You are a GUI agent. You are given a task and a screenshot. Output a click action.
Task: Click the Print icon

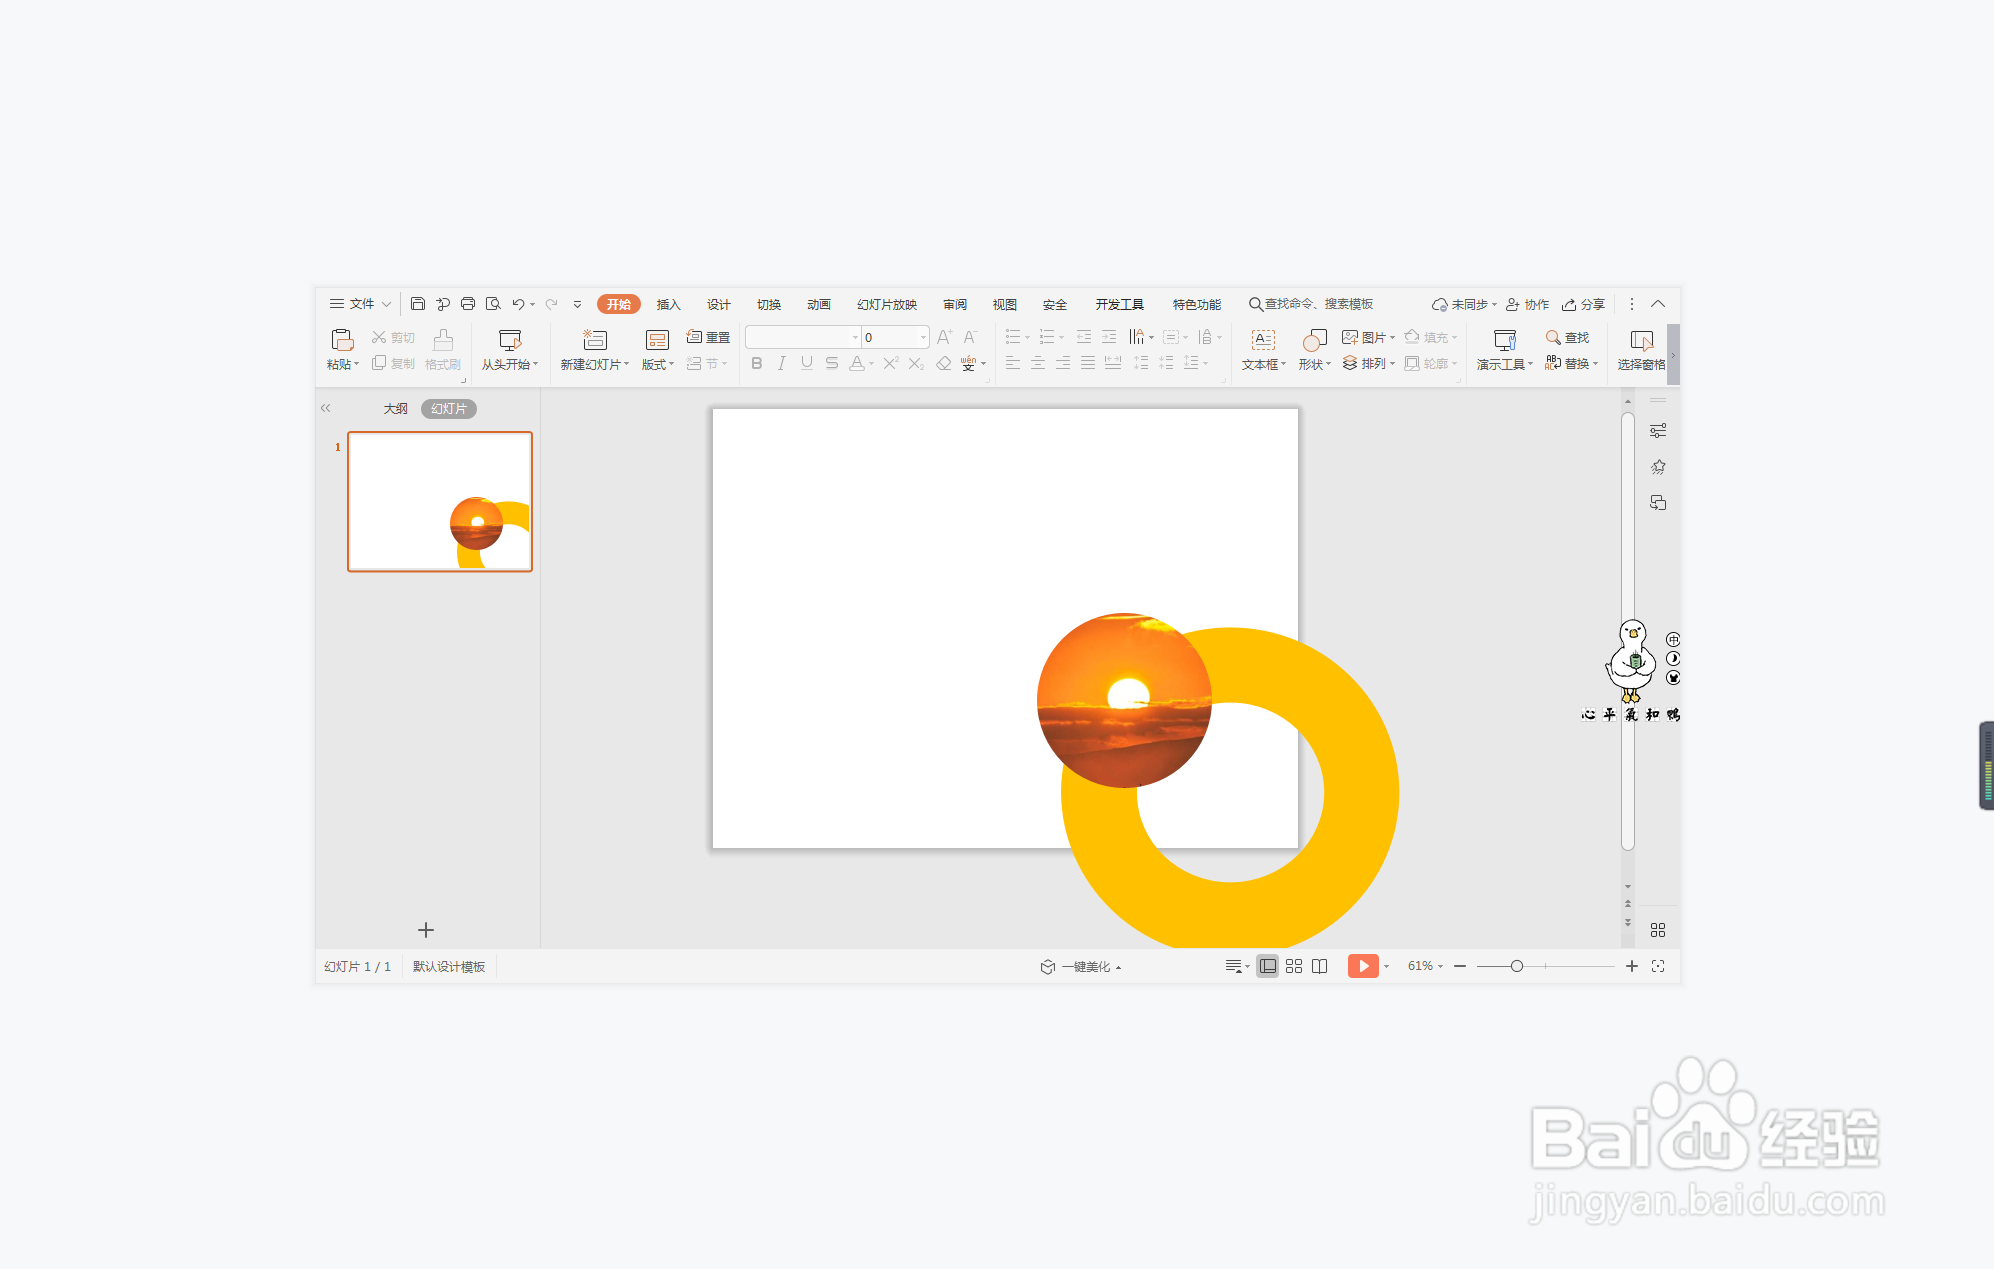[467, 304]
